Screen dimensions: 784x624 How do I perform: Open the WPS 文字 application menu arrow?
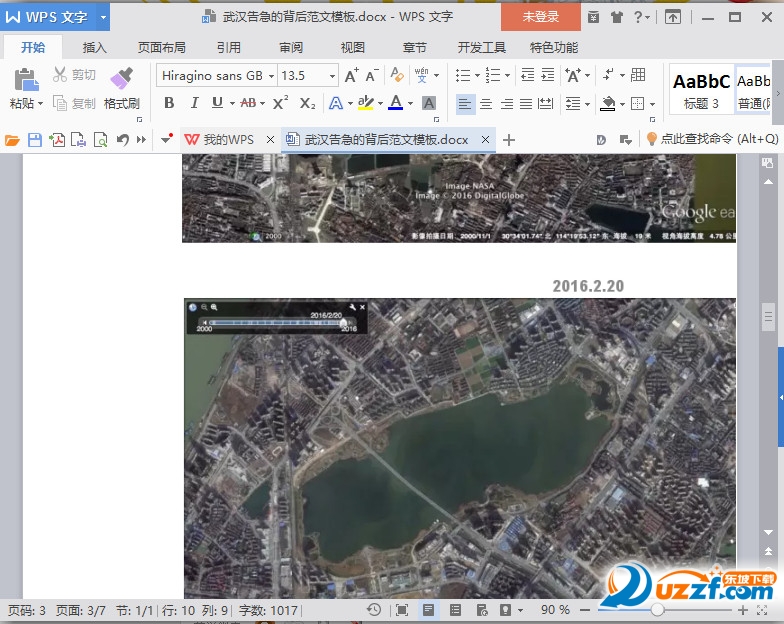click(x=103, y=17)
